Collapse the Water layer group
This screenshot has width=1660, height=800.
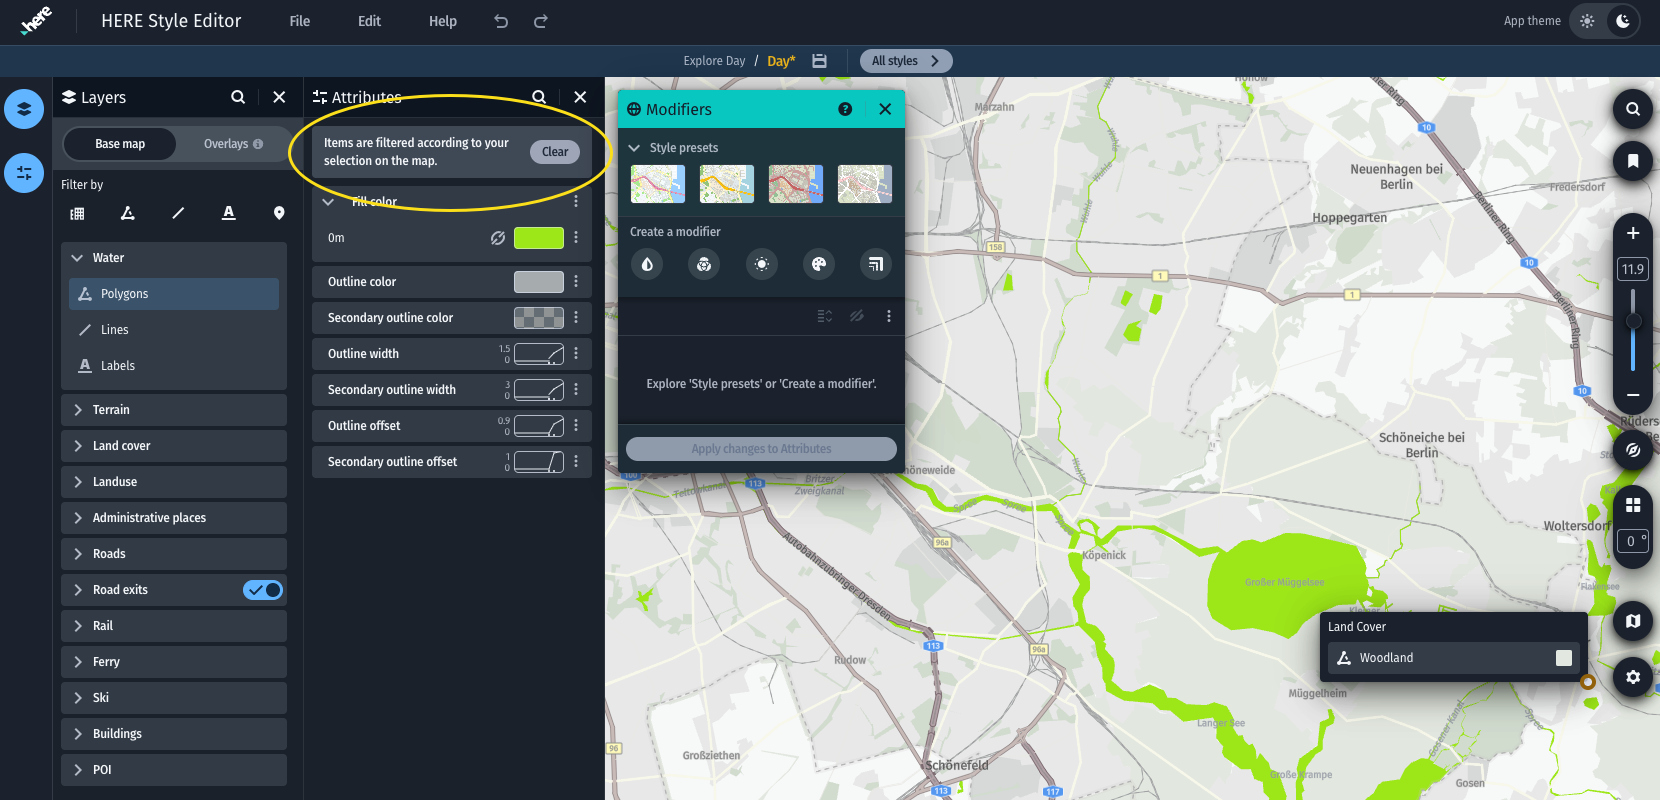pos(77,258)
